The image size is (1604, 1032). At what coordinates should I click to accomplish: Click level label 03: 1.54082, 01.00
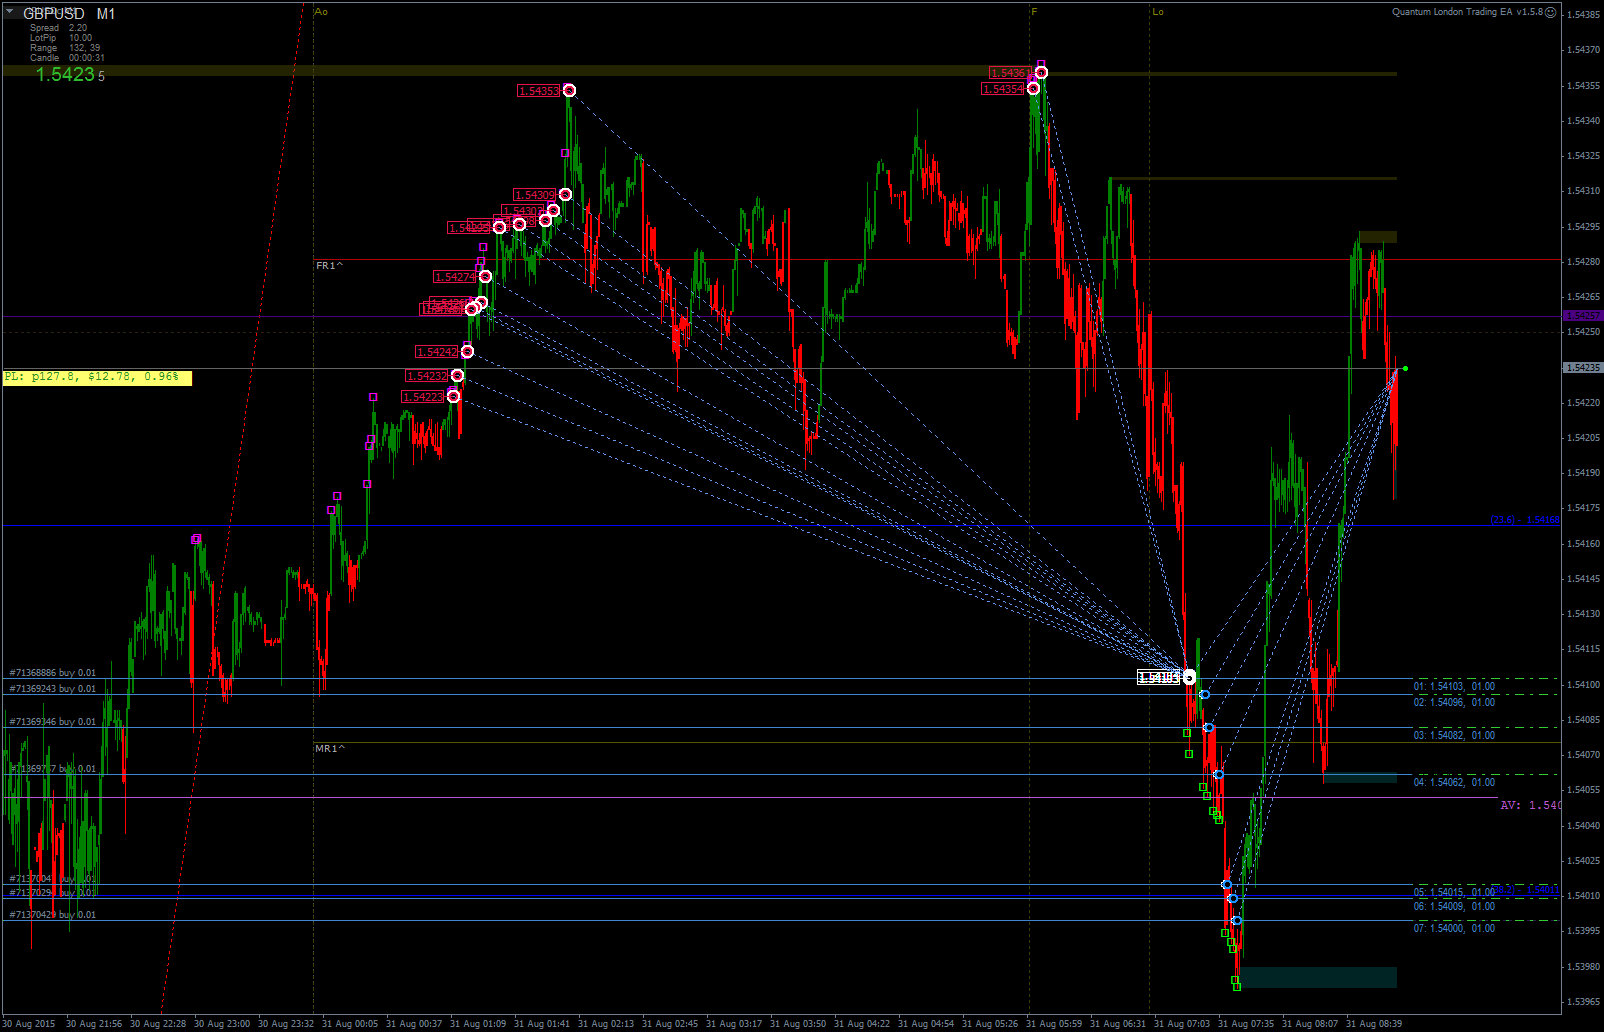(1454, 735)
